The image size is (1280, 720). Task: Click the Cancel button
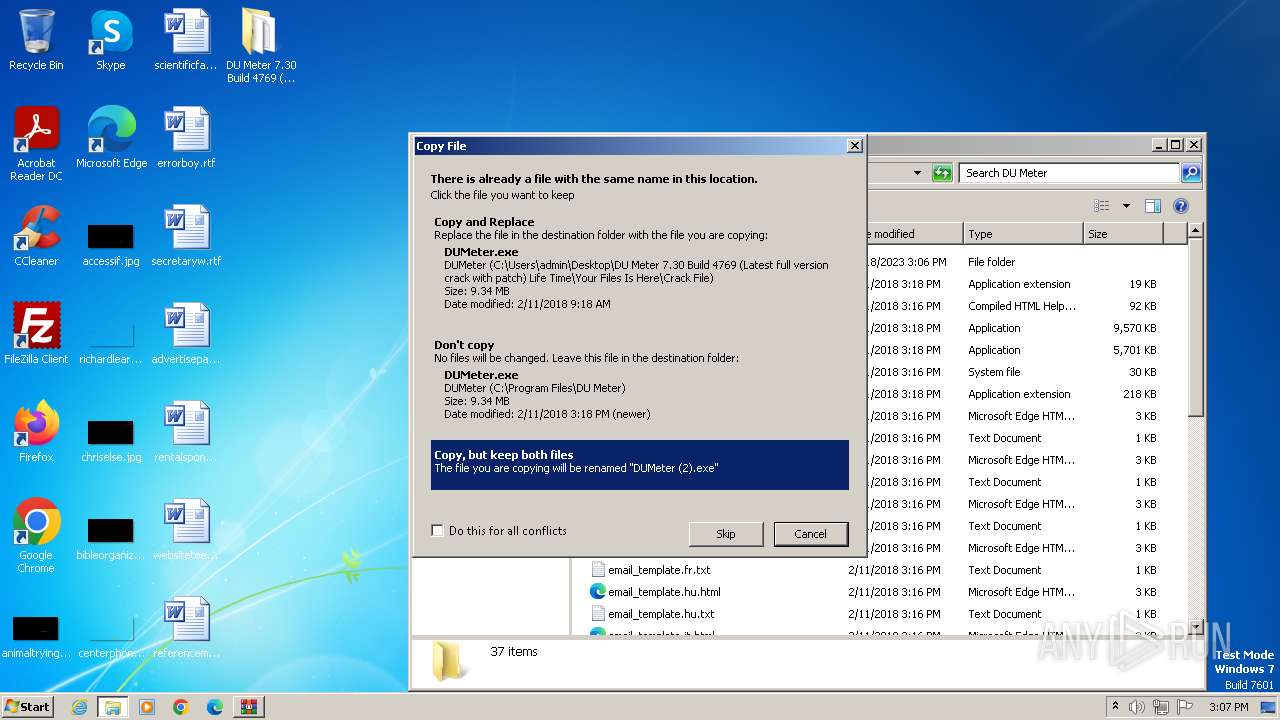pyautogui.click(x=810, y=534)
